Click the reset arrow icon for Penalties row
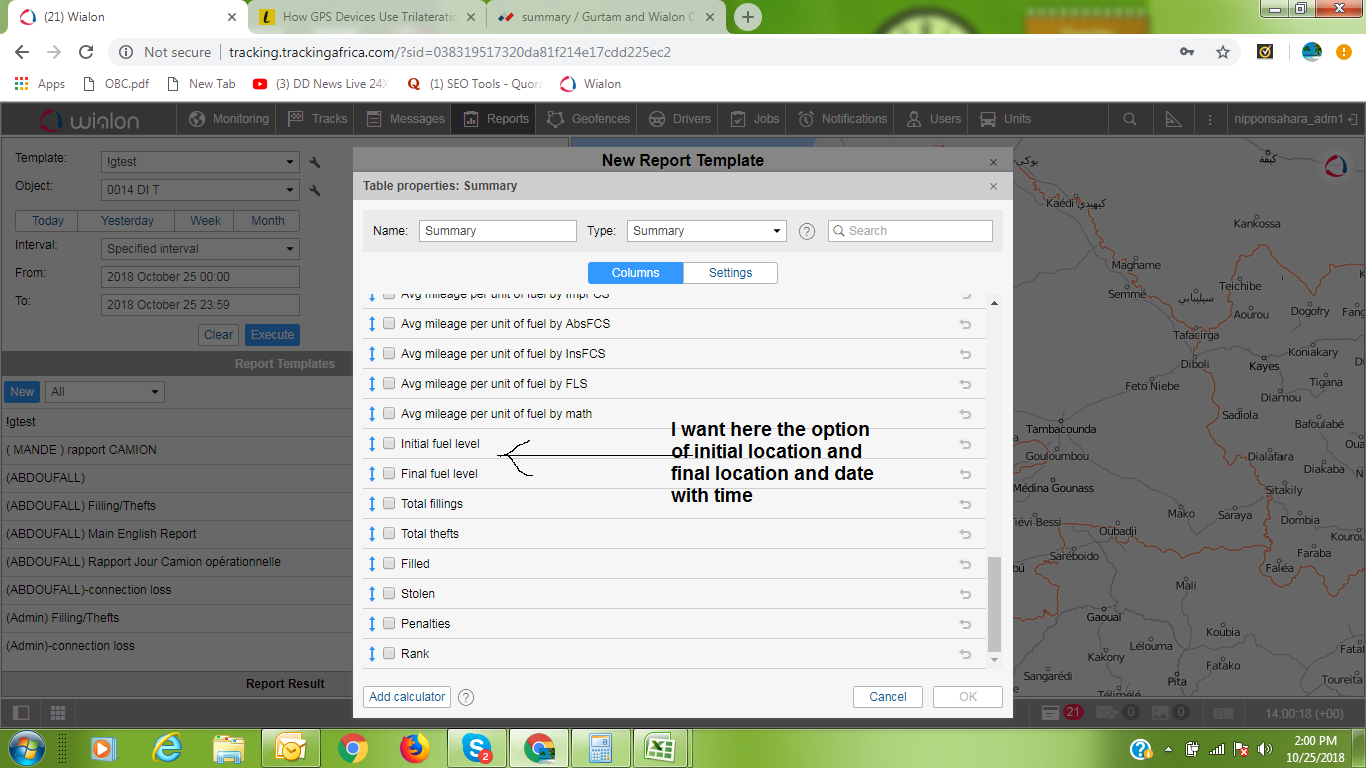The height and width of the screenshot is (768, 1366). pos(965,624)
